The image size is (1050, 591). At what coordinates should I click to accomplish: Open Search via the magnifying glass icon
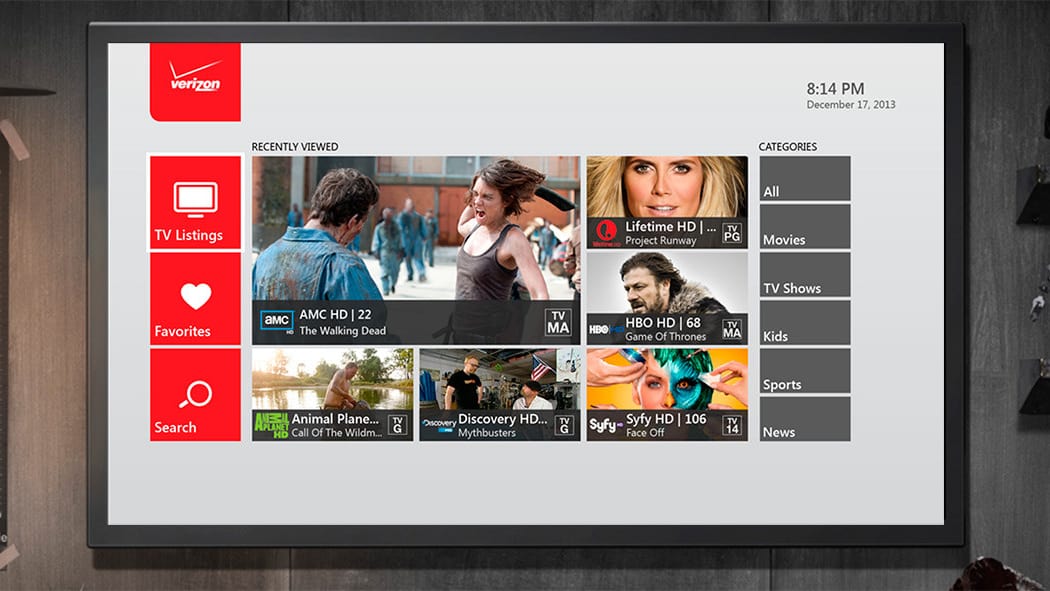point(196,394)
